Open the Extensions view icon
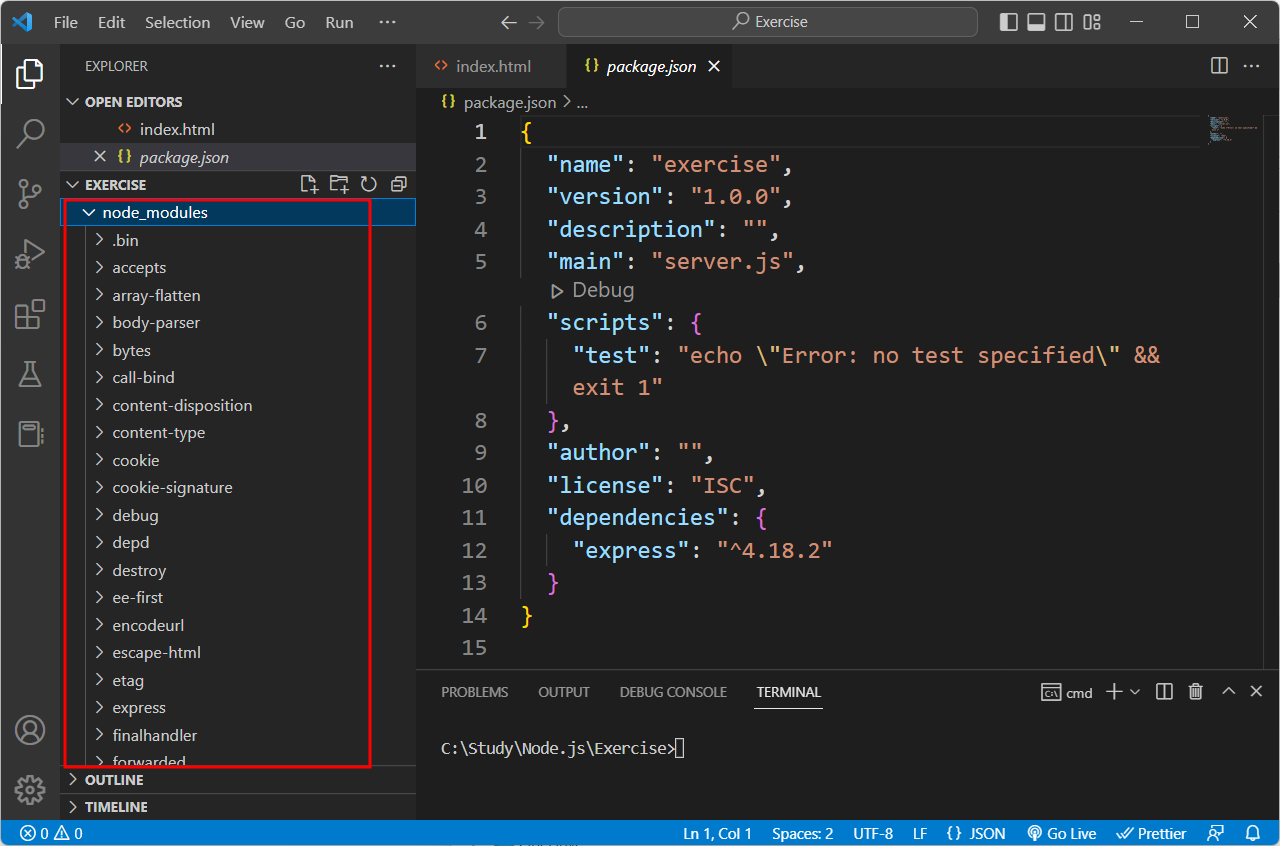 (30, 314)
